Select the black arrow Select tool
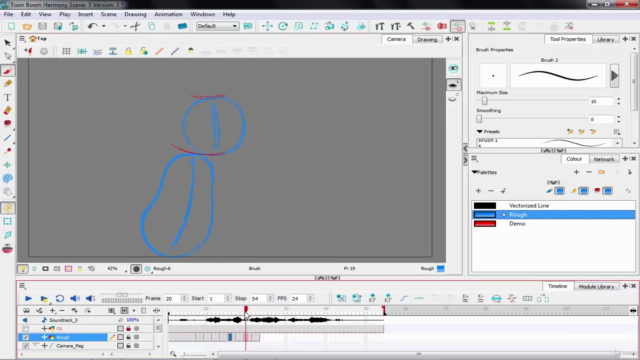640x360 pixels. pyautogui.click(x=8, y=43)
